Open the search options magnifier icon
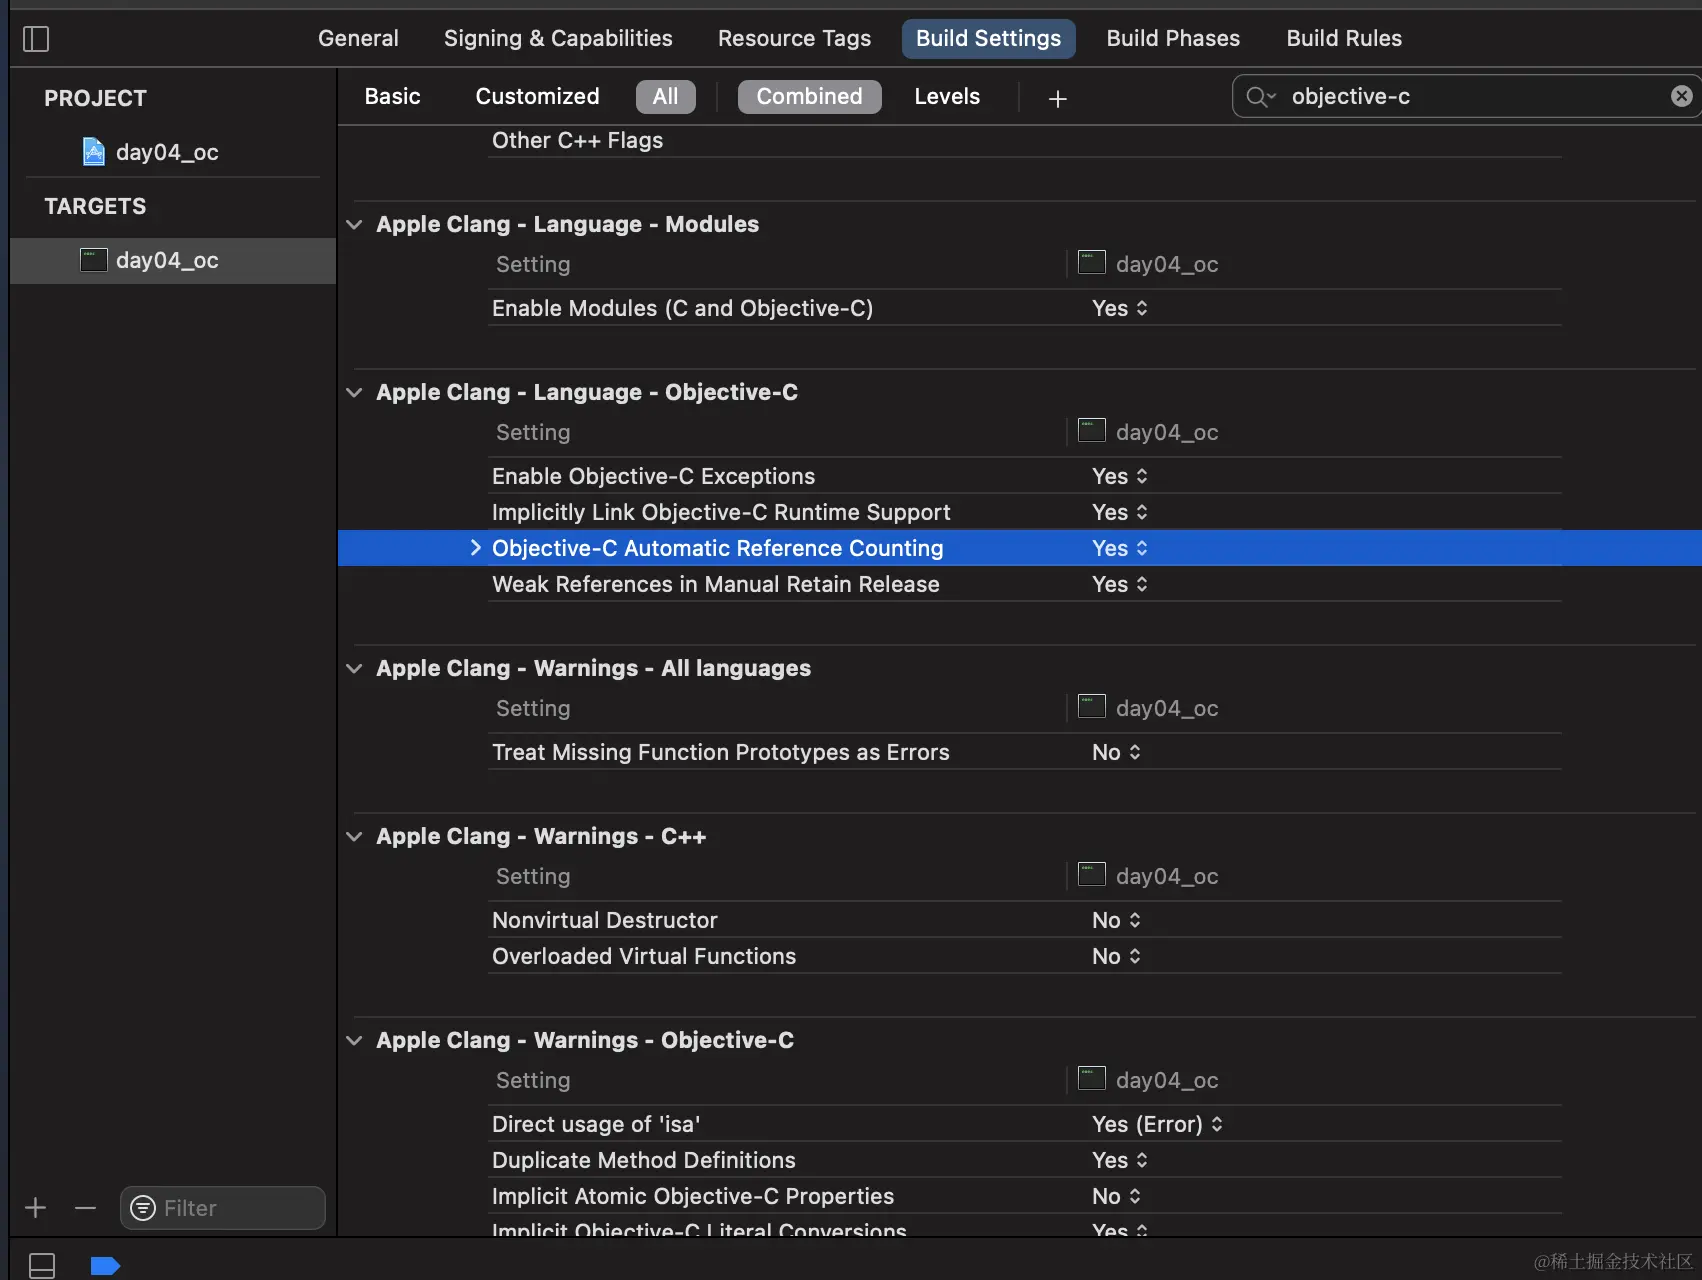This screenshot has height=1280, width=1702. [1259, 97]
